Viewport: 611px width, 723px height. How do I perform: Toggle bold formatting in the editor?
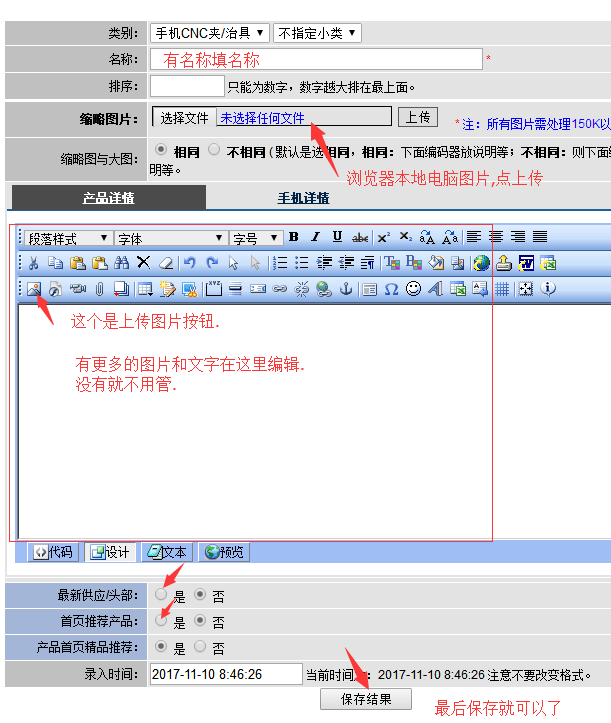[x=294, y=237]
